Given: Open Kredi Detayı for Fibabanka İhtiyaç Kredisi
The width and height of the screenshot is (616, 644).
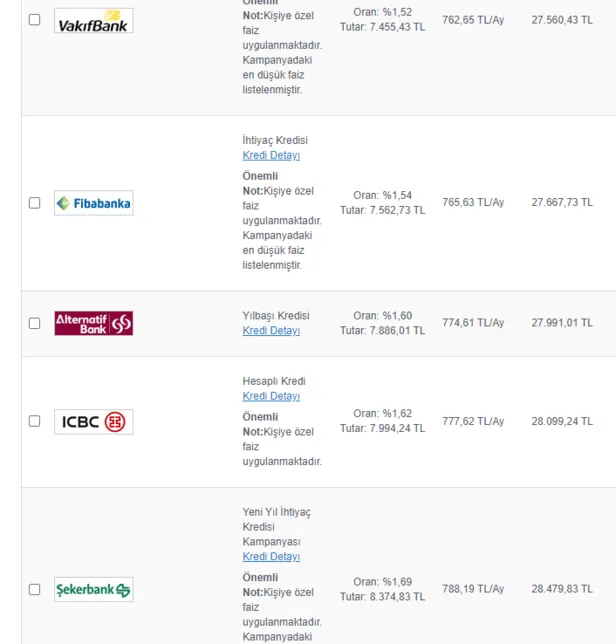Looking at the screenshot, I should [x=271, y=155].
